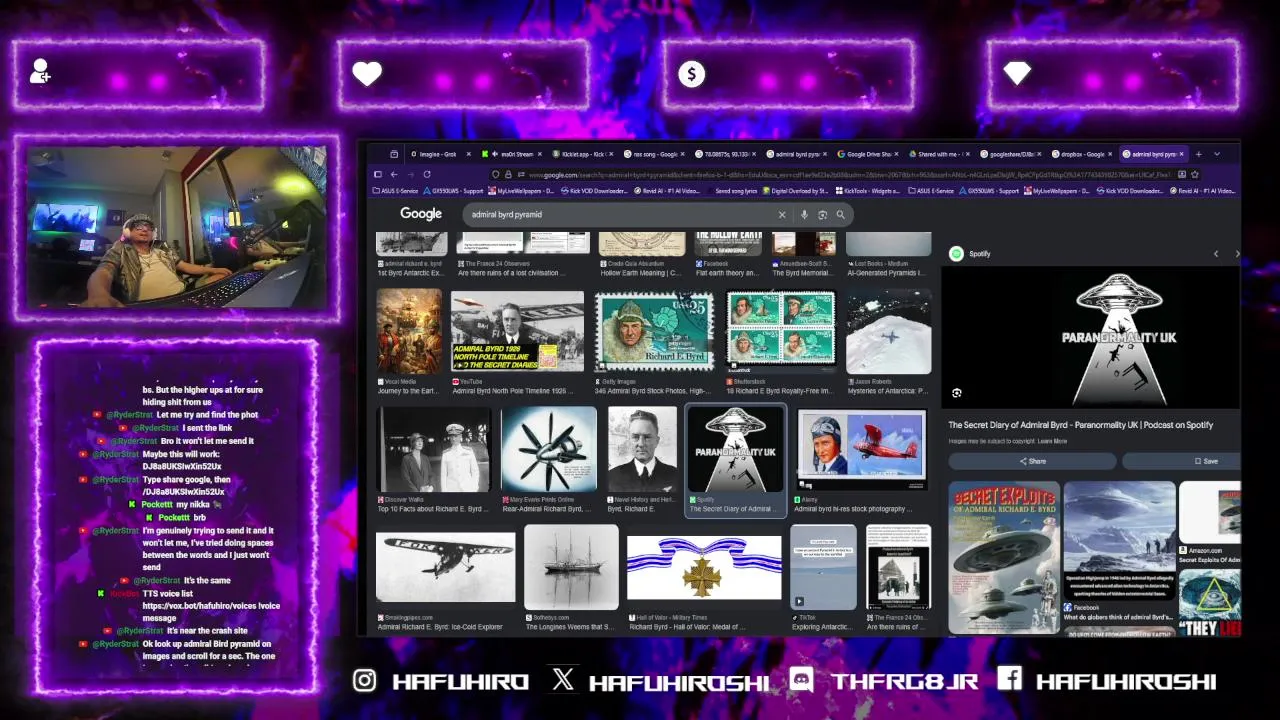The image size is (1280, 720).
Task: Open Secret Exploits of Admiral Byrd cover
Action: [x=1003, y=557]
